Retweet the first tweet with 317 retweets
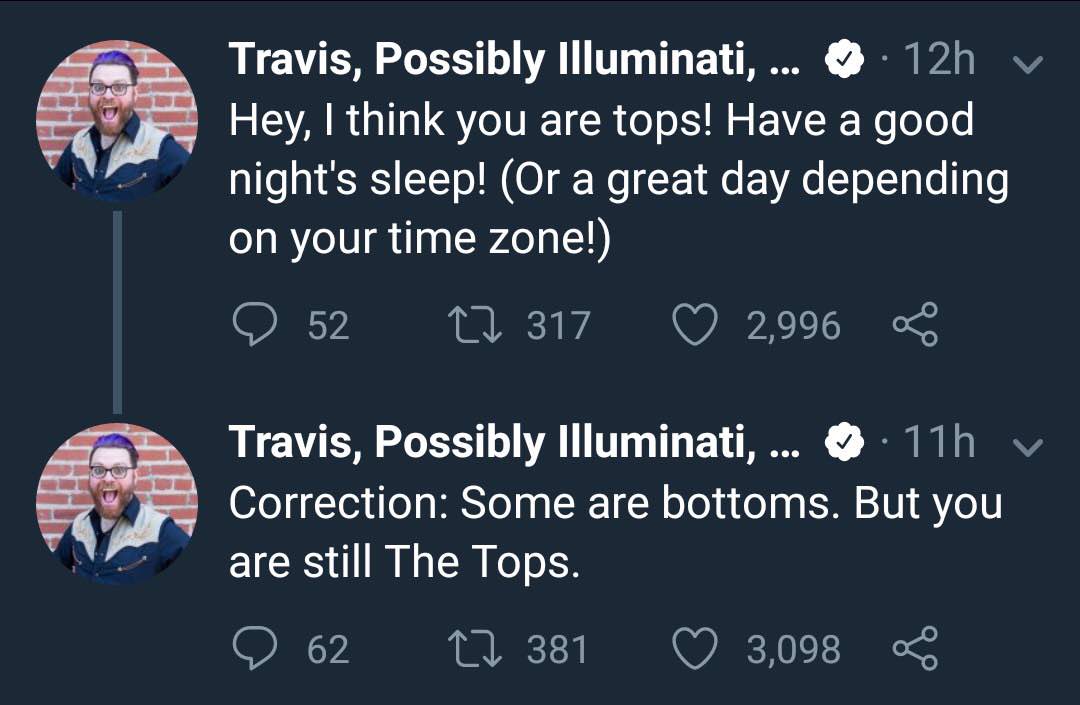The height and width of the screenshot is (705, 1080). pyautogui.click(x=475, y=324)
